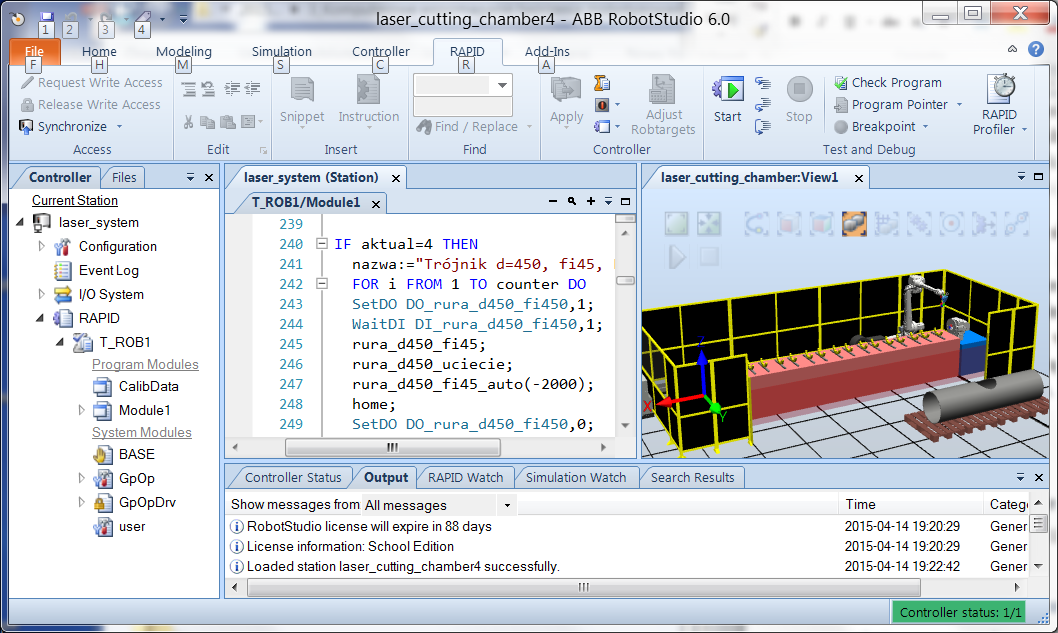This screenshot has height=633, width=1058.
Task: Click the increase indent icon in Edit group
Action: 232,88
